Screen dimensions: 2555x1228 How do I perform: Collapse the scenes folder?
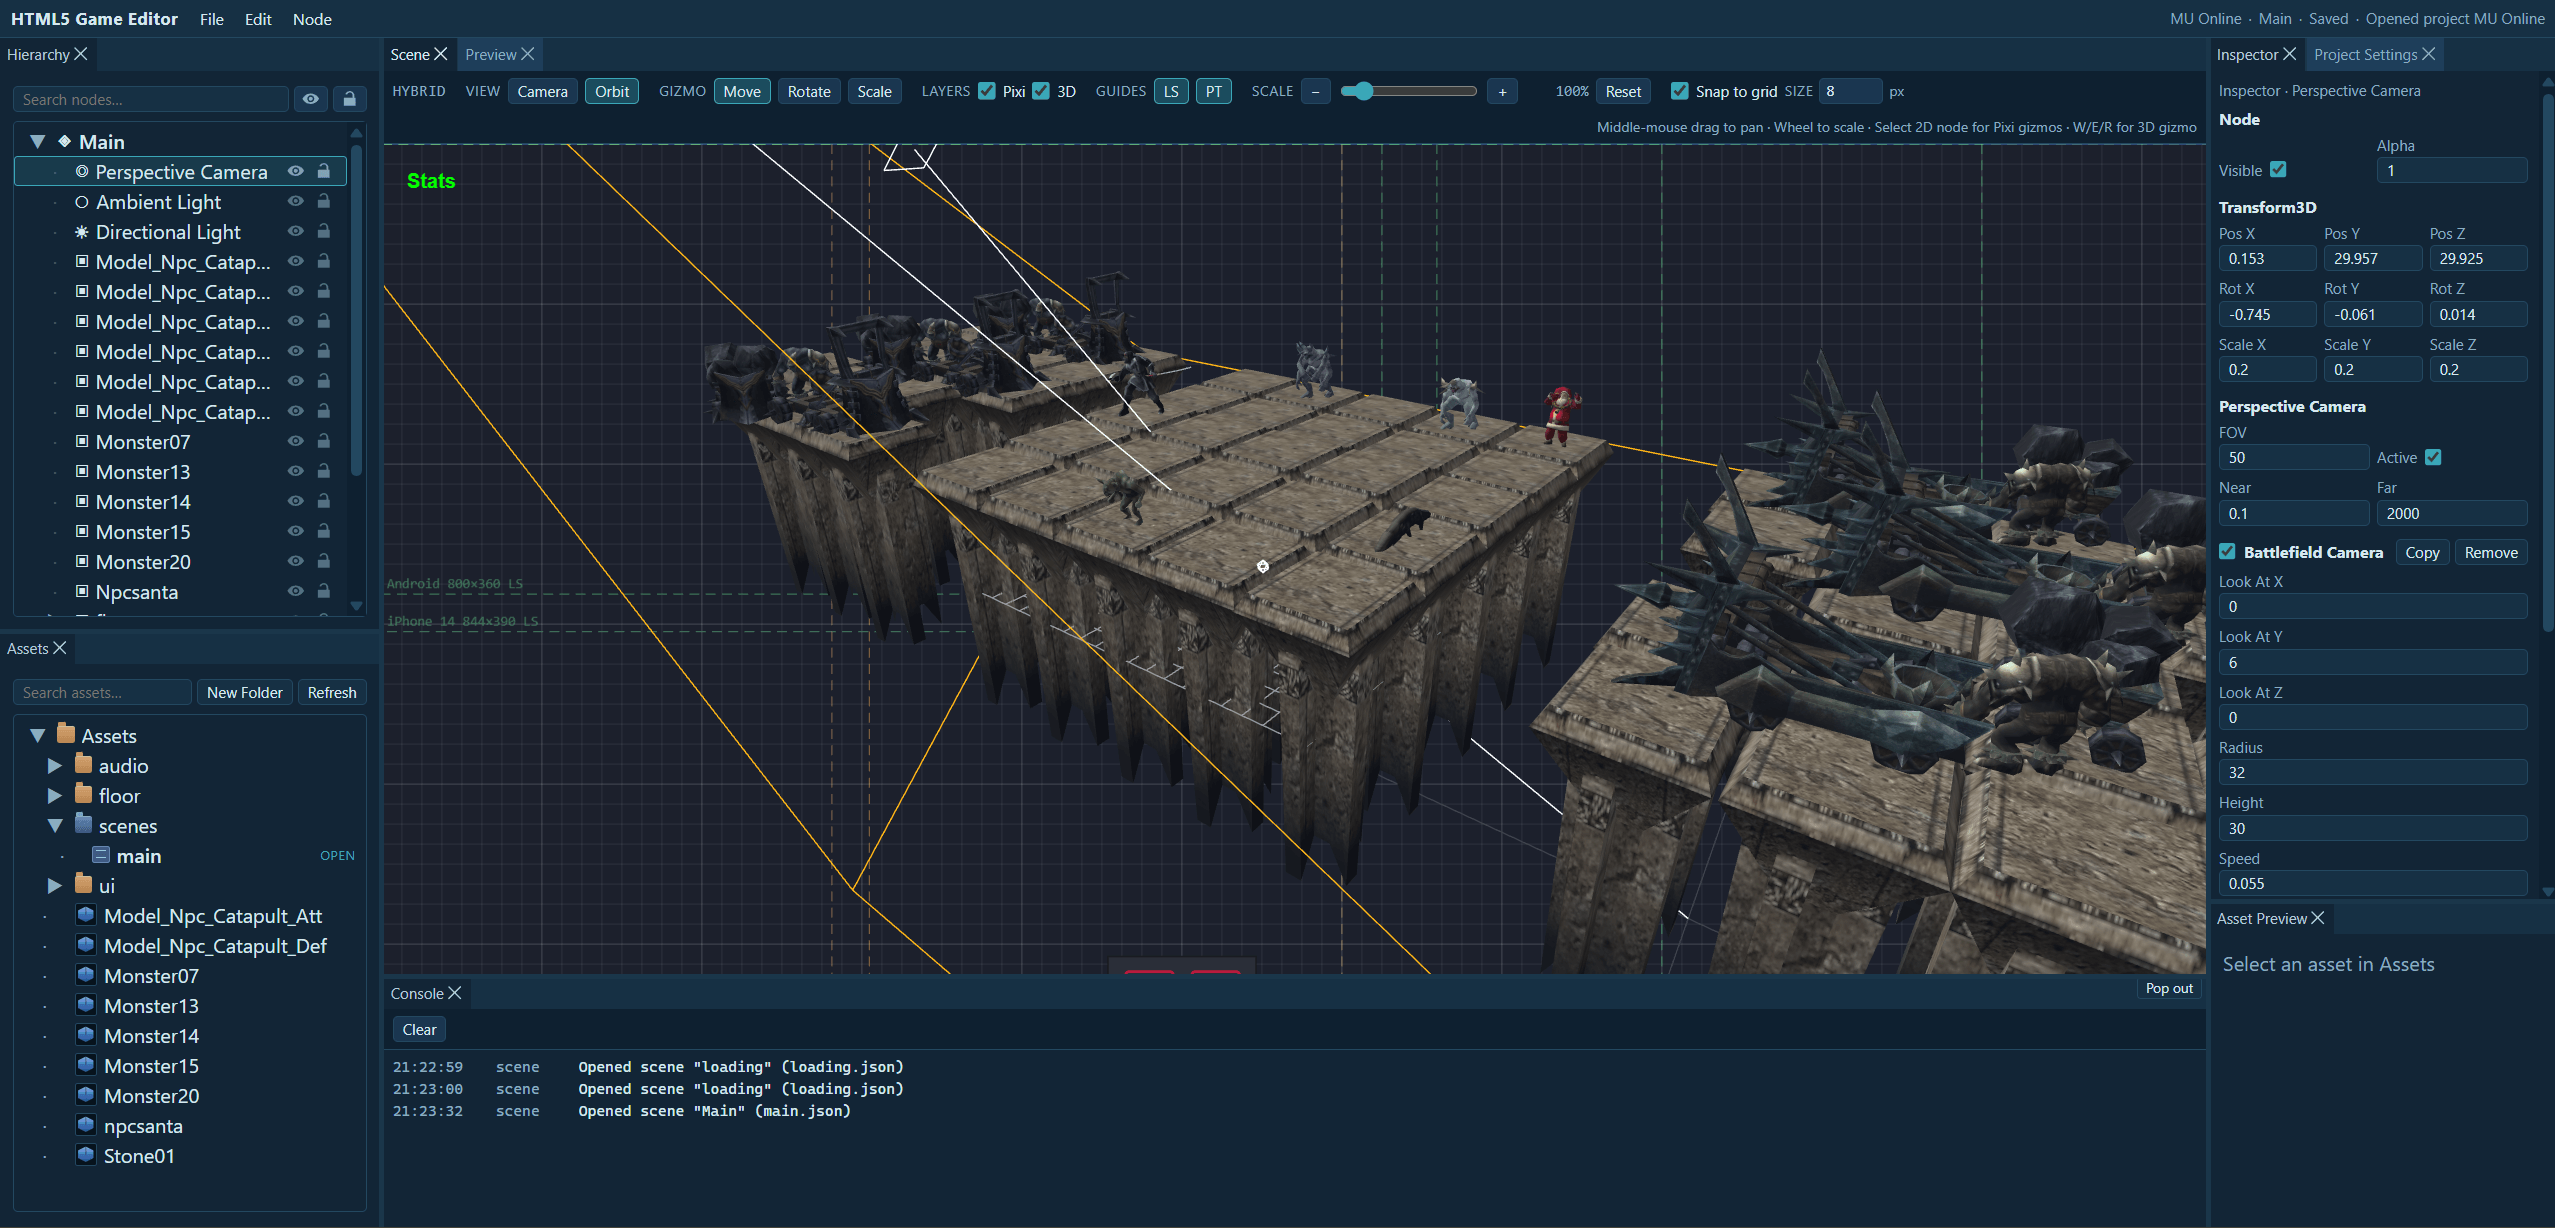pos(55,826)
